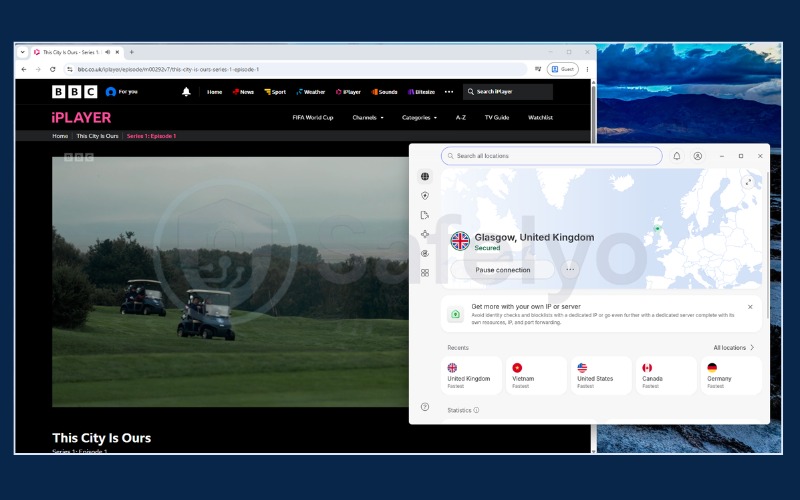Open BBC notifications bell icon
The height and width of the screenshot is (500, 800).
tap(186, 92)
